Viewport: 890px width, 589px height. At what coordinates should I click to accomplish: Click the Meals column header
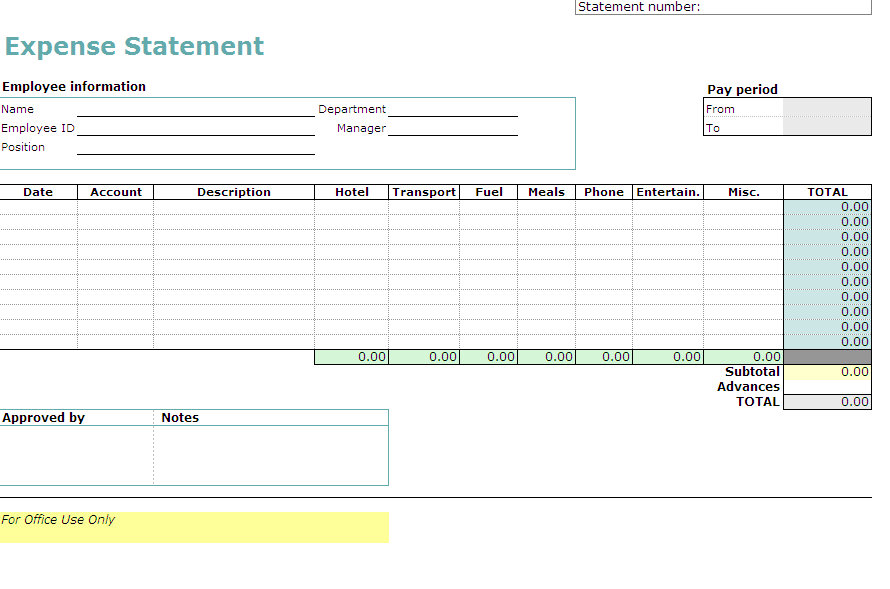547,192
